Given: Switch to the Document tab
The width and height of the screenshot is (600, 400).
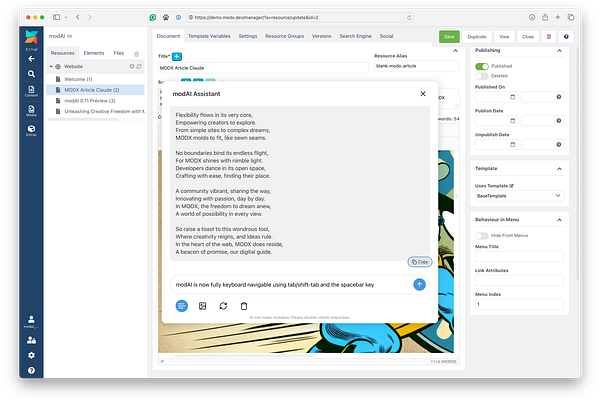Looking at the screenshot, I should coord(168,36).
